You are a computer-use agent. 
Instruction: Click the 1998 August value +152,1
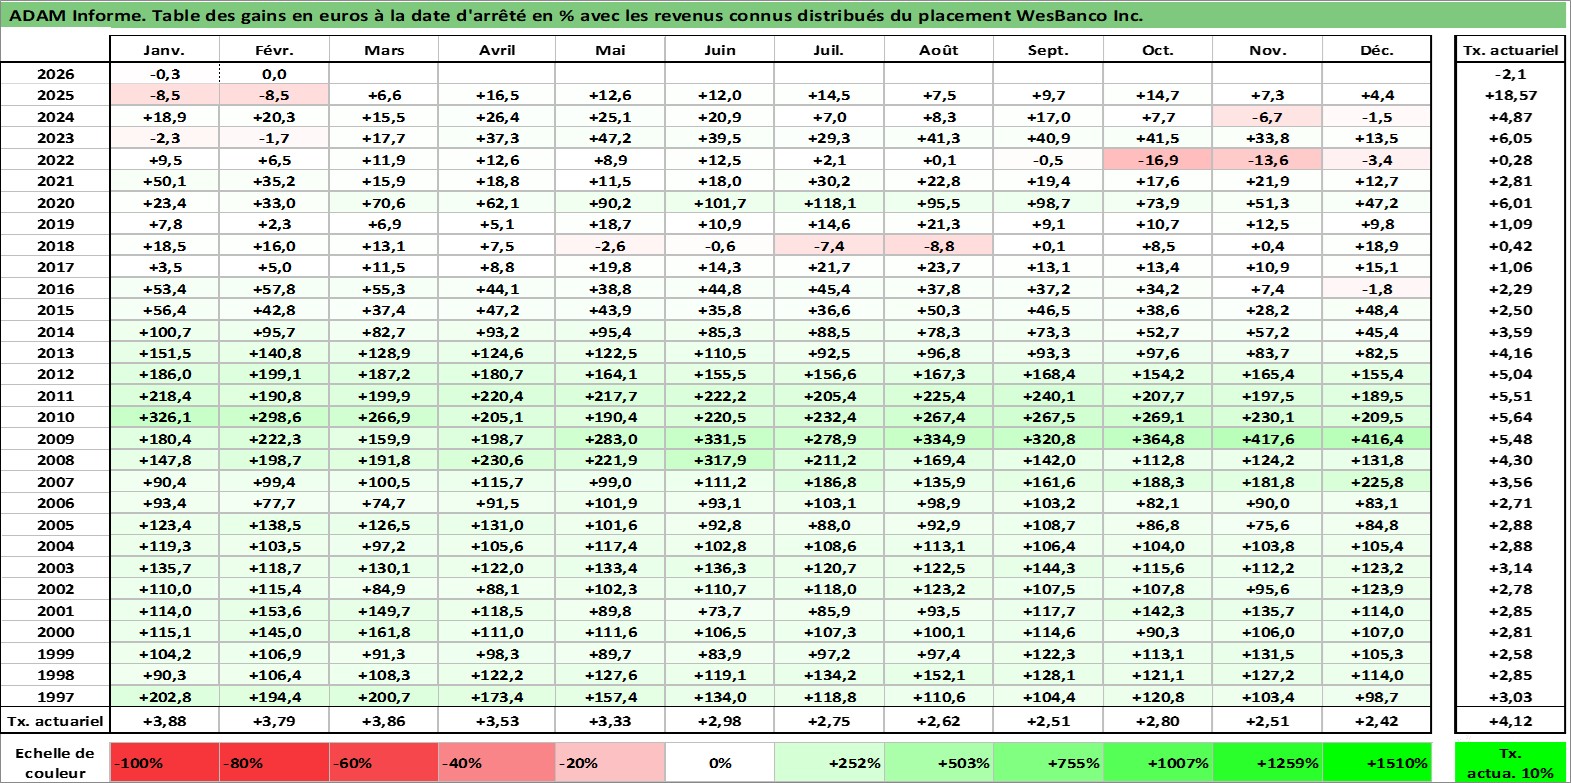pyautogui.click(x=938, y=675)
